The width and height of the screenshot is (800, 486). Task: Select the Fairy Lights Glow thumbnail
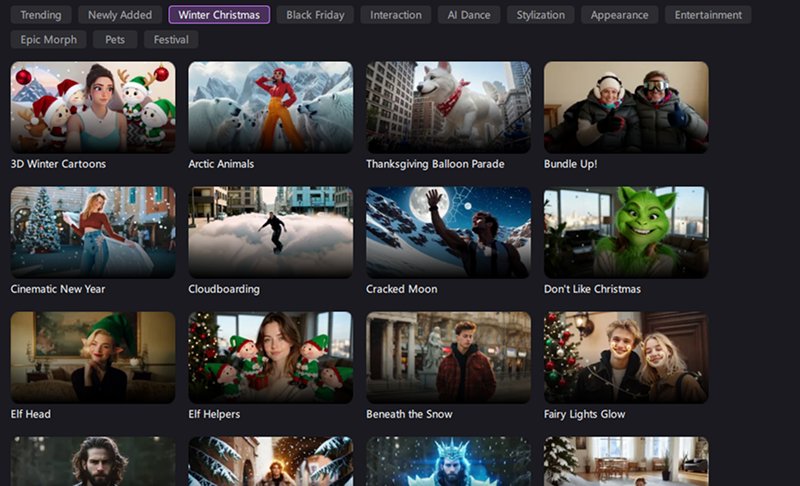coord(626,357)
